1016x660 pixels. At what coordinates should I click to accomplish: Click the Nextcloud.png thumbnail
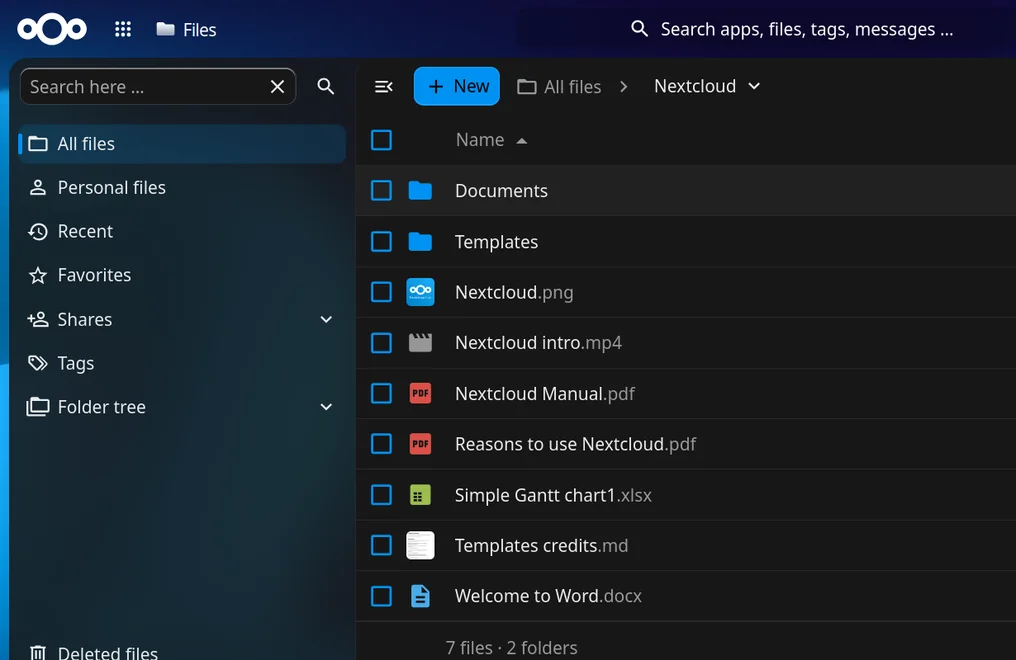coord(421,292)
